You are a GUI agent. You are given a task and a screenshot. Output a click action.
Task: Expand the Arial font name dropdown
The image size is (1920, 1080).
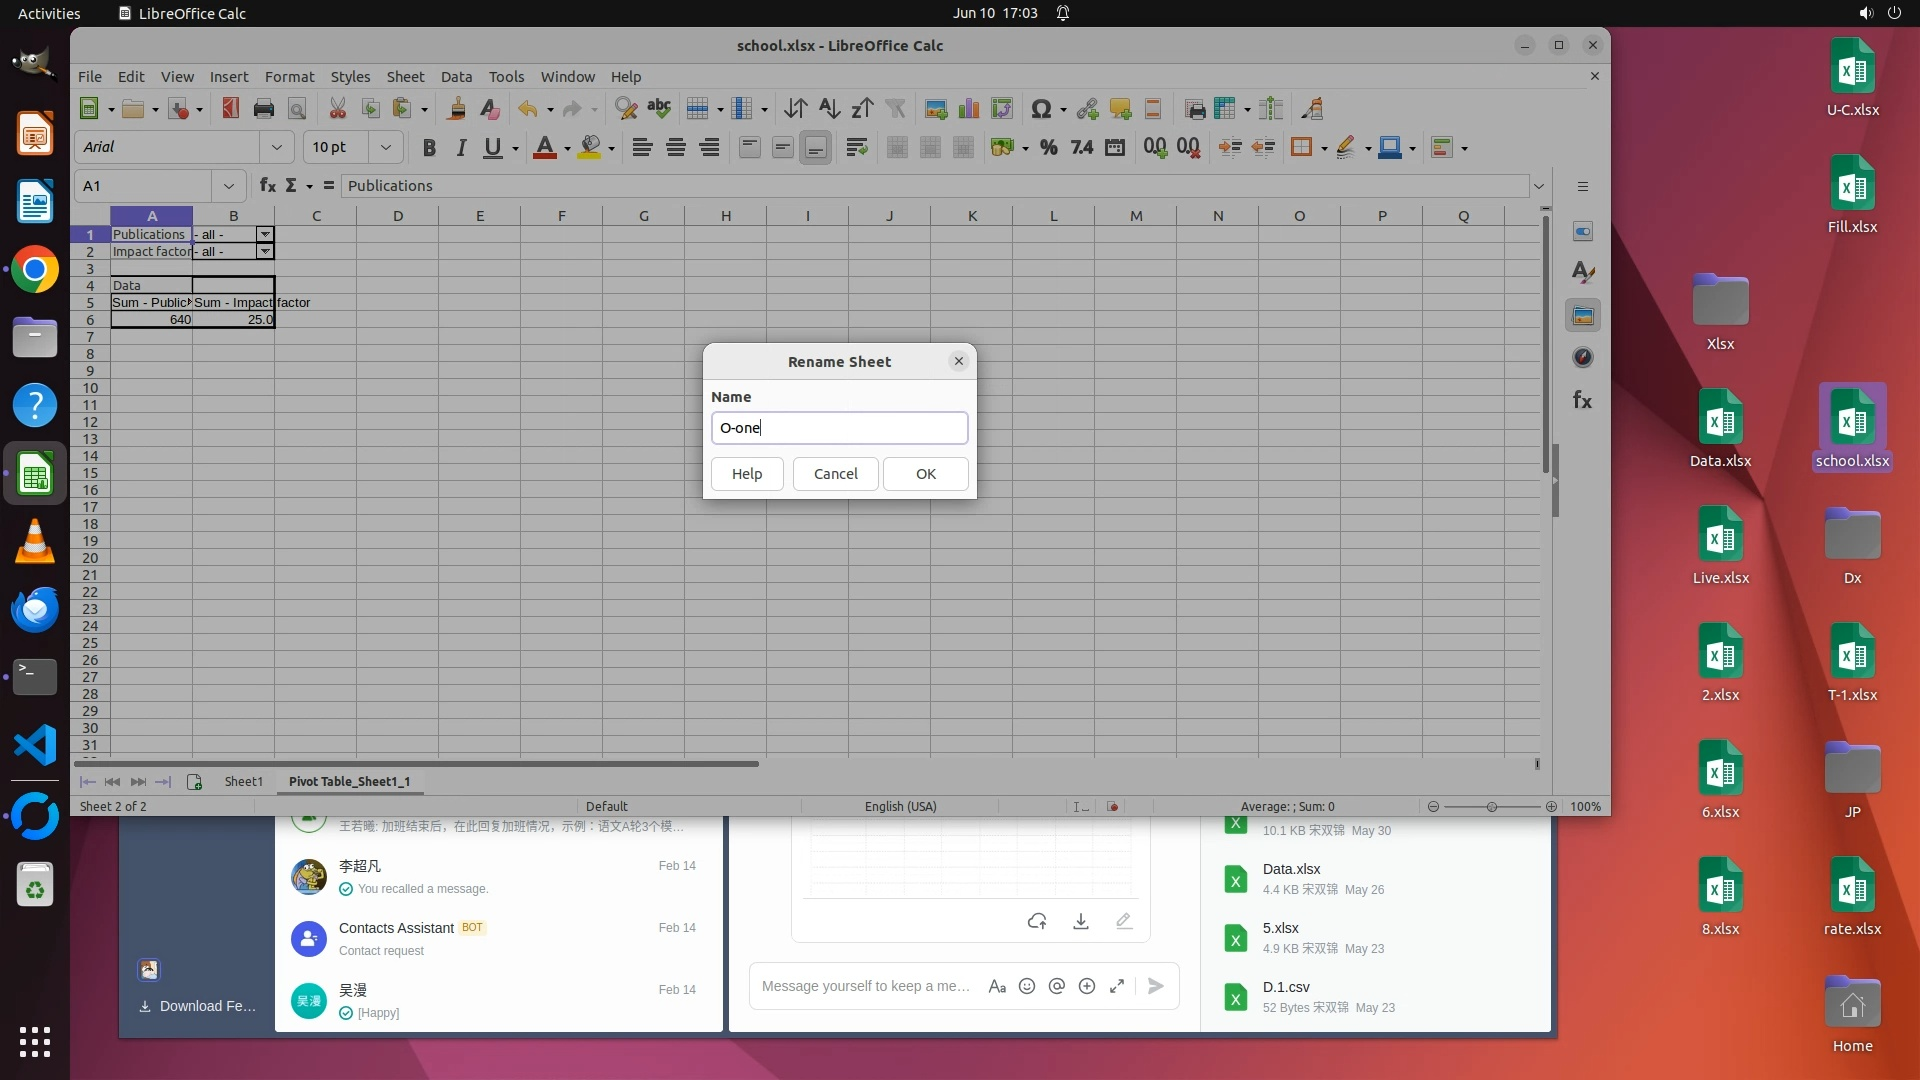pos(276,147)
